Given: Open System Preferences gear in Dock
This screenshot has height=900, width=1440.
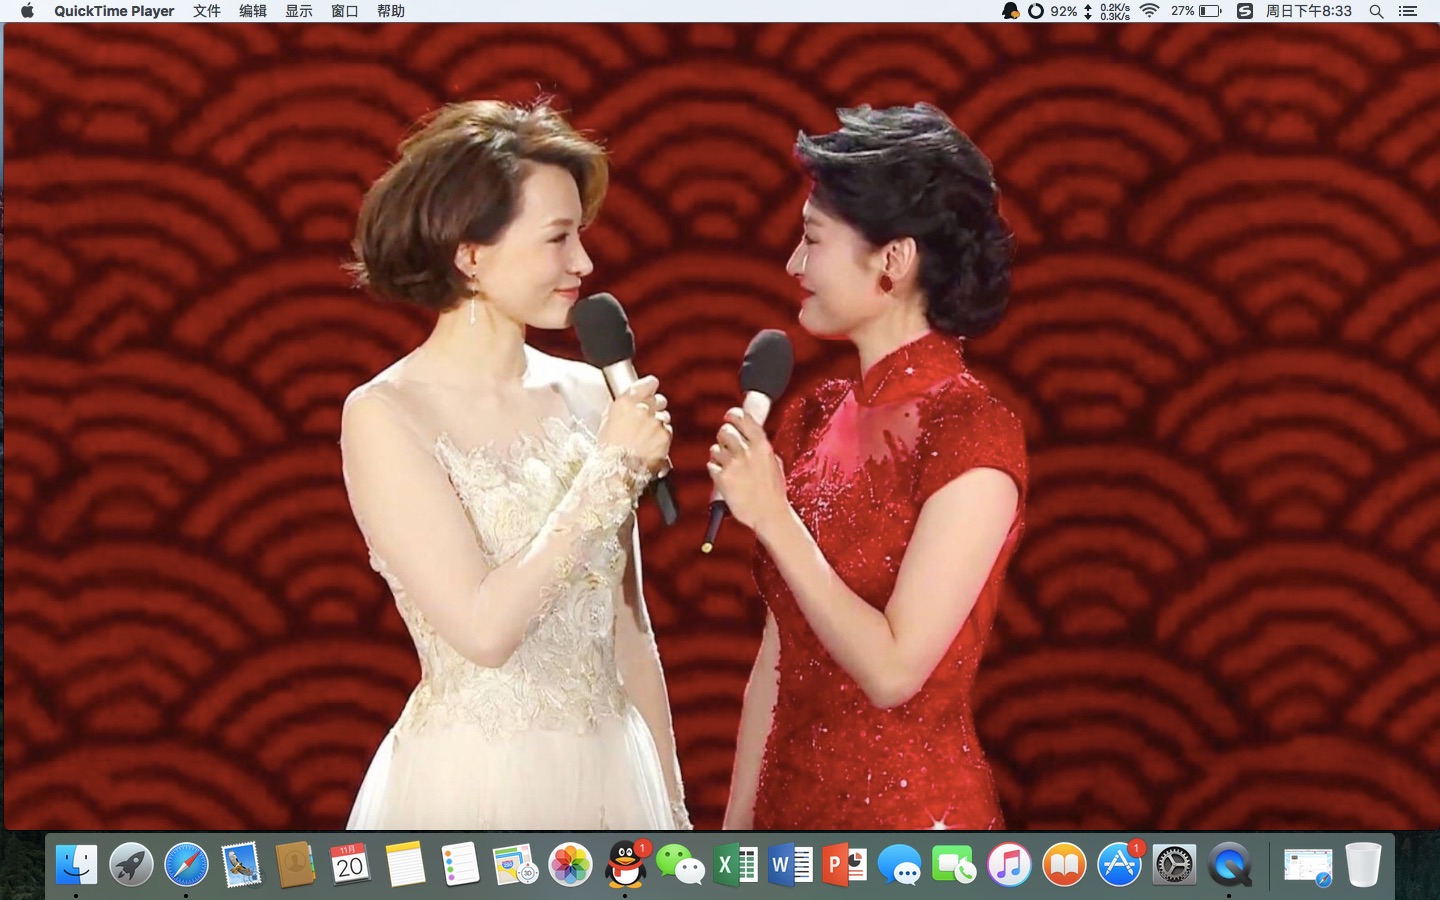Looking at the screenshot, I should click(x=1174, y=864).
